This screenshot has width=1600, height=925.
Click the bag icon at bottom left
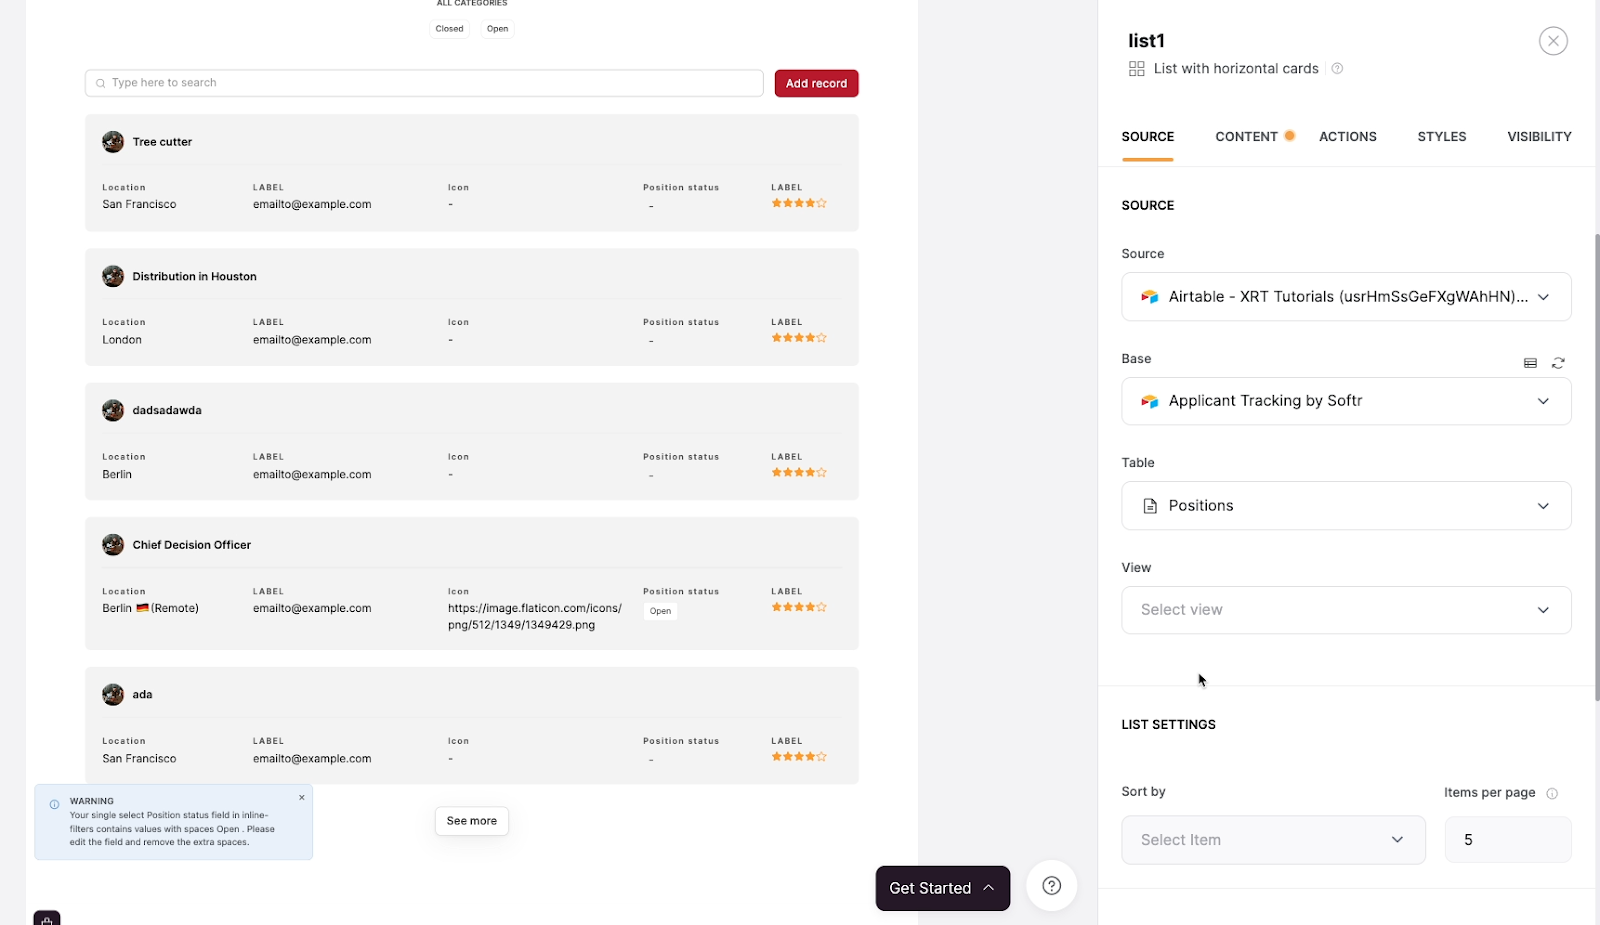pyautogui.click(x=47, y=919)
